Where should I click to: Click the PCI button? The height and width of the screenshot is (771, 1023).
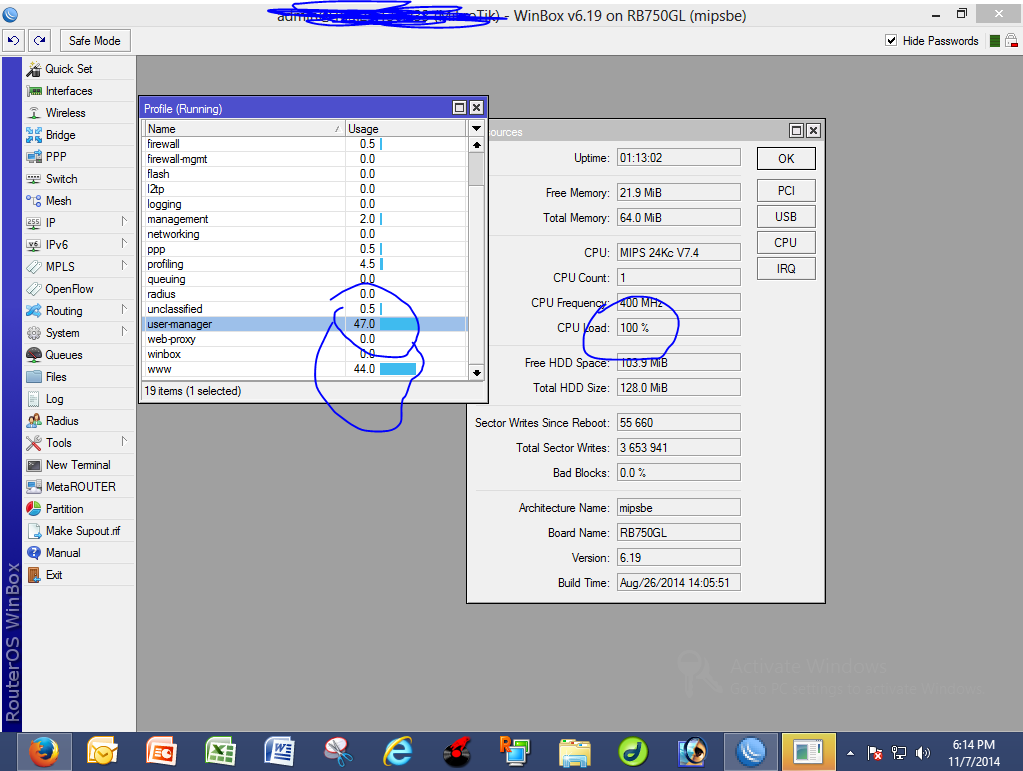click(x=786, y=190)
